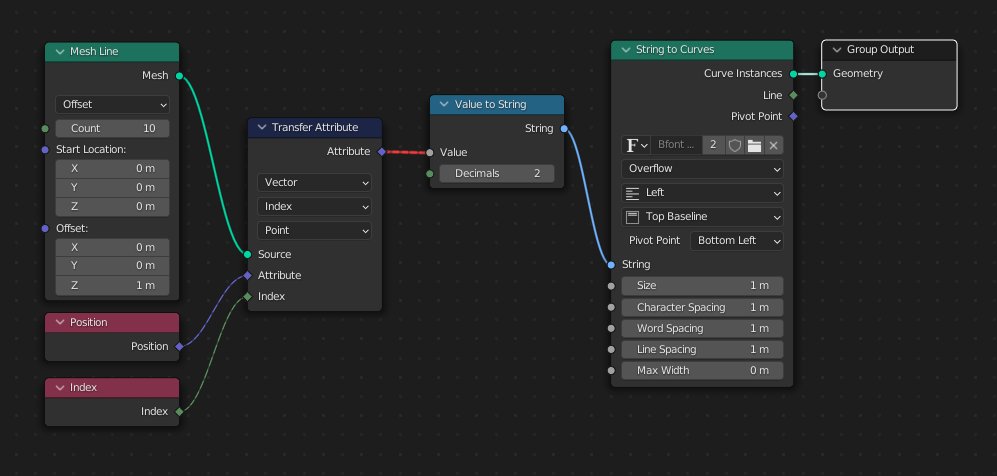Click Transfer Attribute Source input socket
This screenshot has width=997, height=476.
(x=247, y=254)
